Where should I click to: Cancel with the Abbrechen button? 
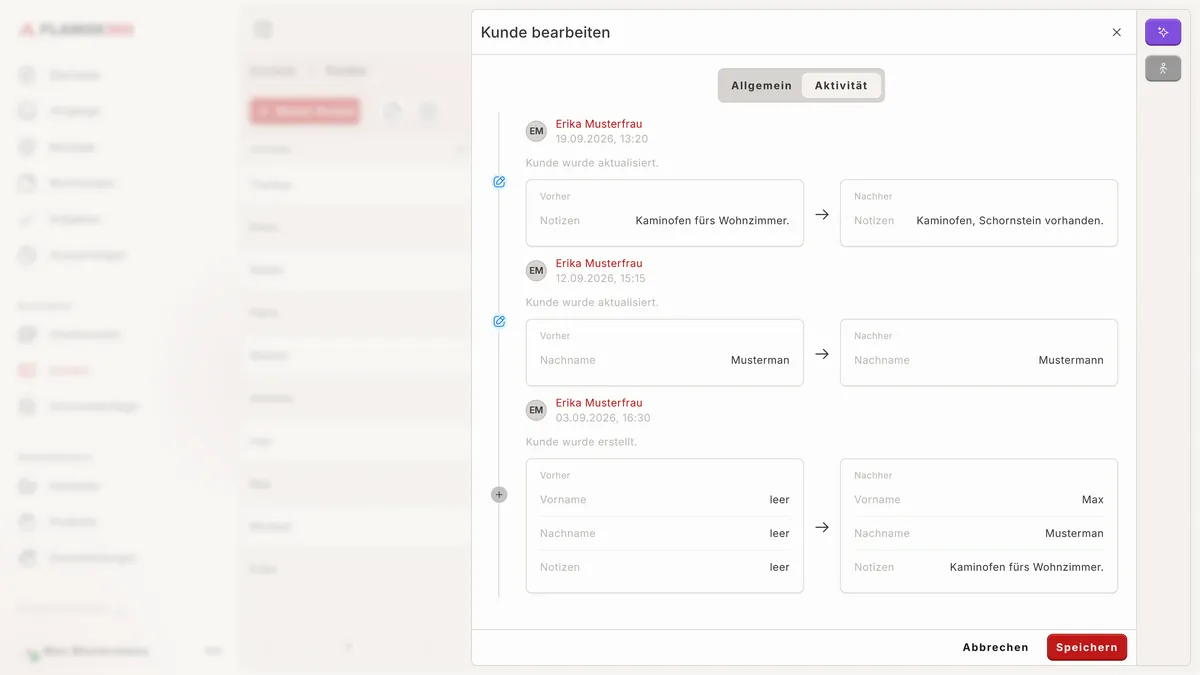click(995, 647)
